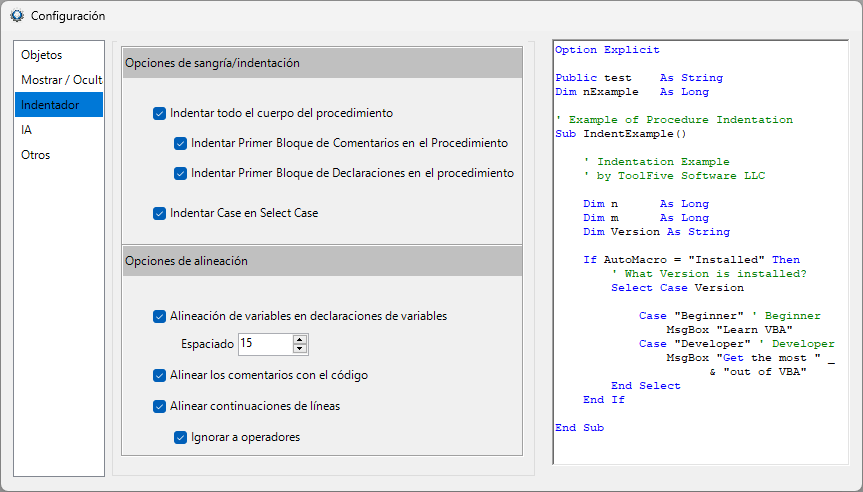Click 'Select Case Version' line in preview
Screen dimensions: 863x492
pyautogui.click(x=678, y=288)
